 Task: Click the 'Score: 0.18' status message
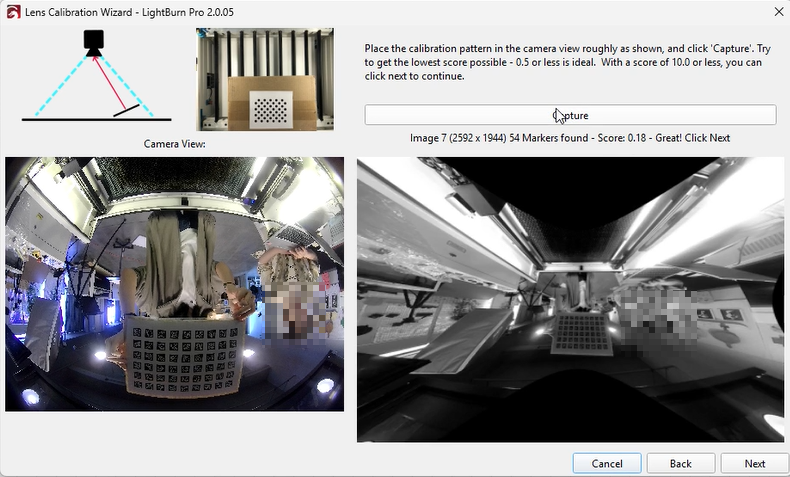click(570, 138)
